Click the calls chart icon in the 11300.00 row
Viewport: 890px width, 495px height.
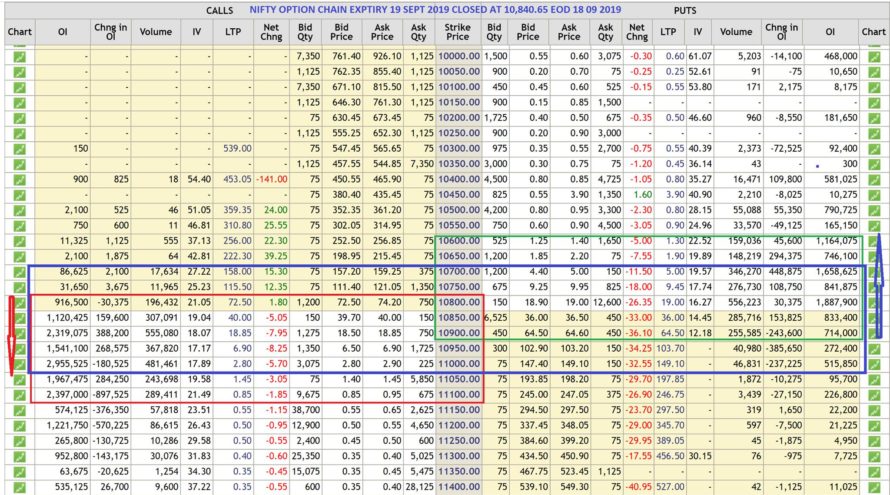[19, 456]
